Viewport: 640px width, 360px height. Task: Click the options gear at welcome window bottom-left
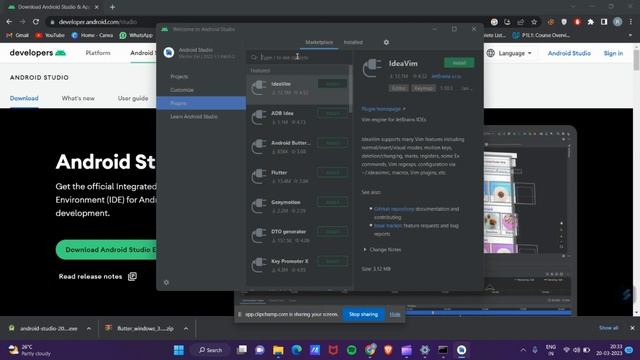pyautogui.click(x=166, y=282)
